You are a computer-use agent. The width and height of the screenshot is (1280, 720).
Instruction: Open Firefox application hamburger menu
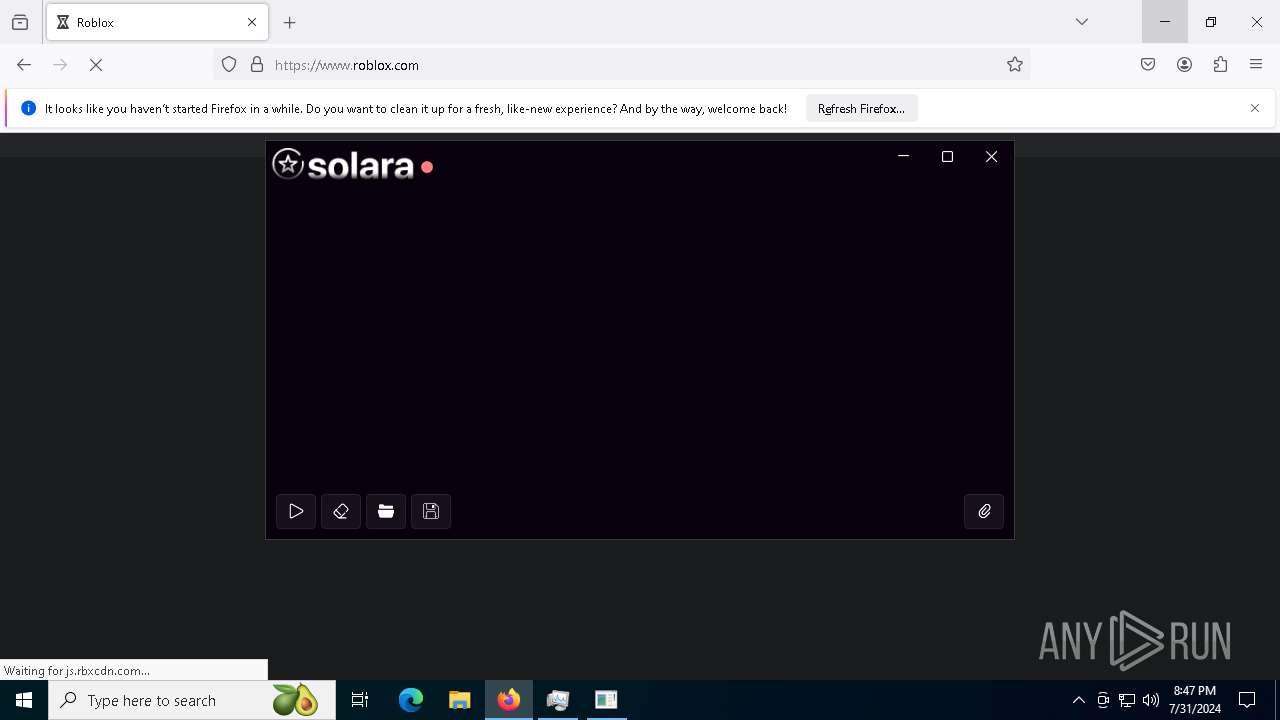tap(1256, 65)
